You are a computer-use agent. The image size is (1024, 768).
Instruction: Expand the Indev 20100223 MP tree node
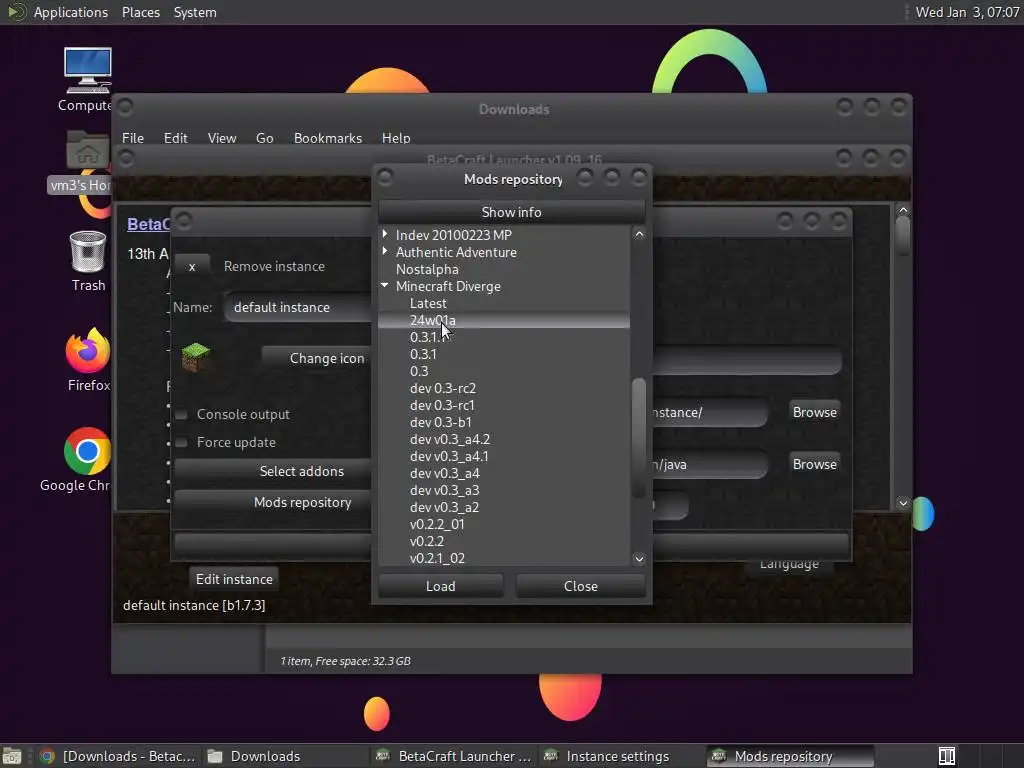[385, 234]
